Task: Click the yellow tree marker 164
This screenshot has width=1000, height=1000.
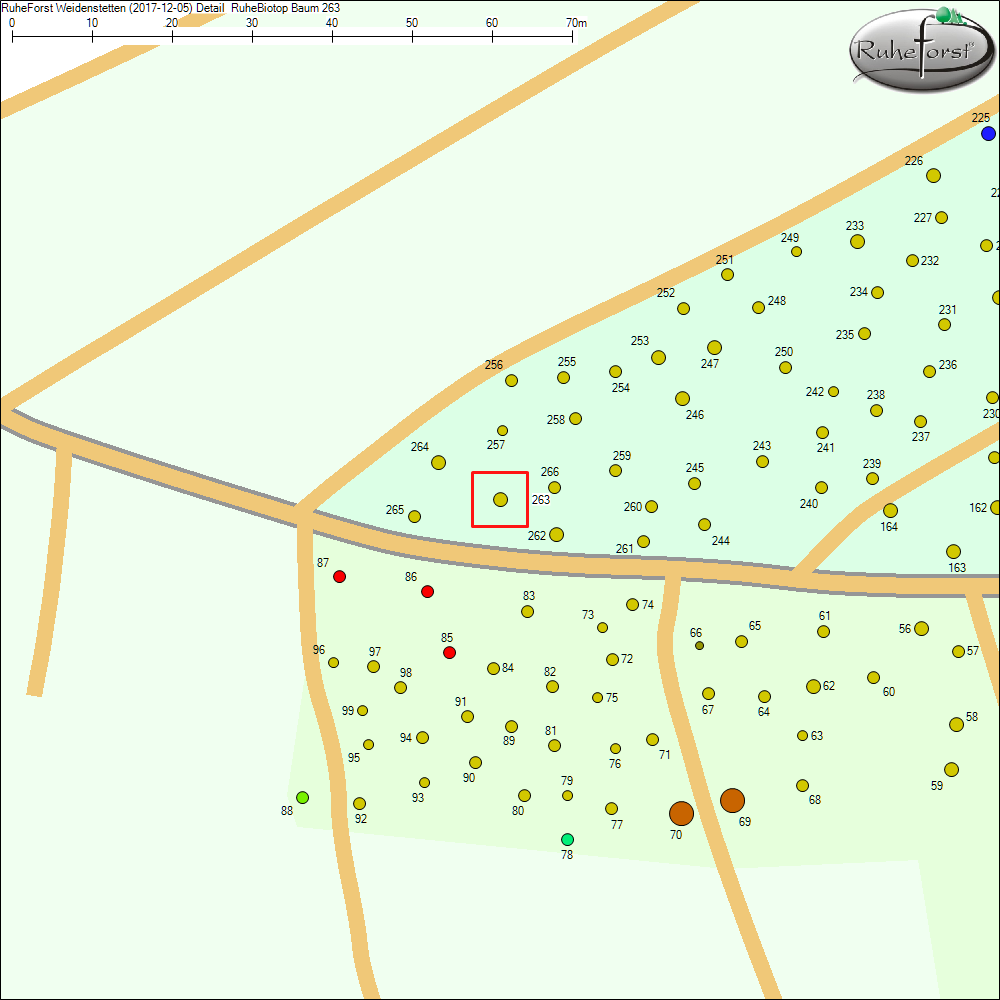Action: tap(890, 511)
